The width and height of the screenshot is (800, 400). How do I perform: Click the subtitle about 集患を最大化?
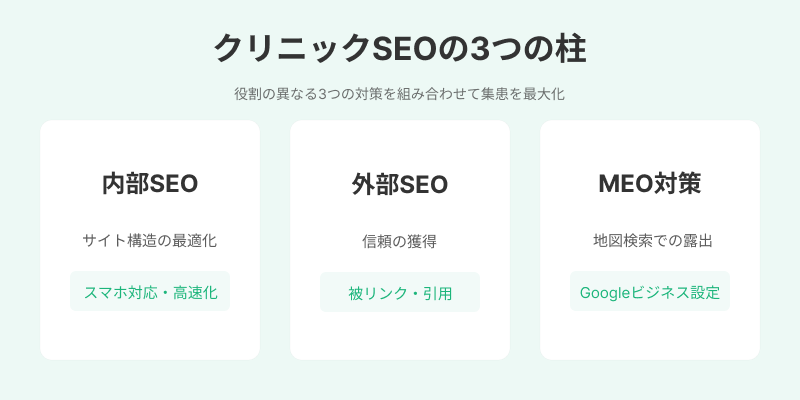point(400,95)
